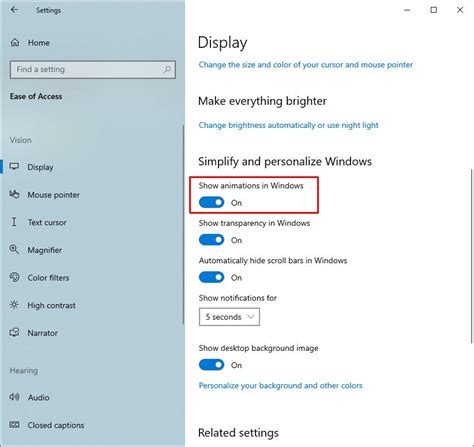
Task: Disable Show transparency in Windows toggle
Action: point(211,240)
